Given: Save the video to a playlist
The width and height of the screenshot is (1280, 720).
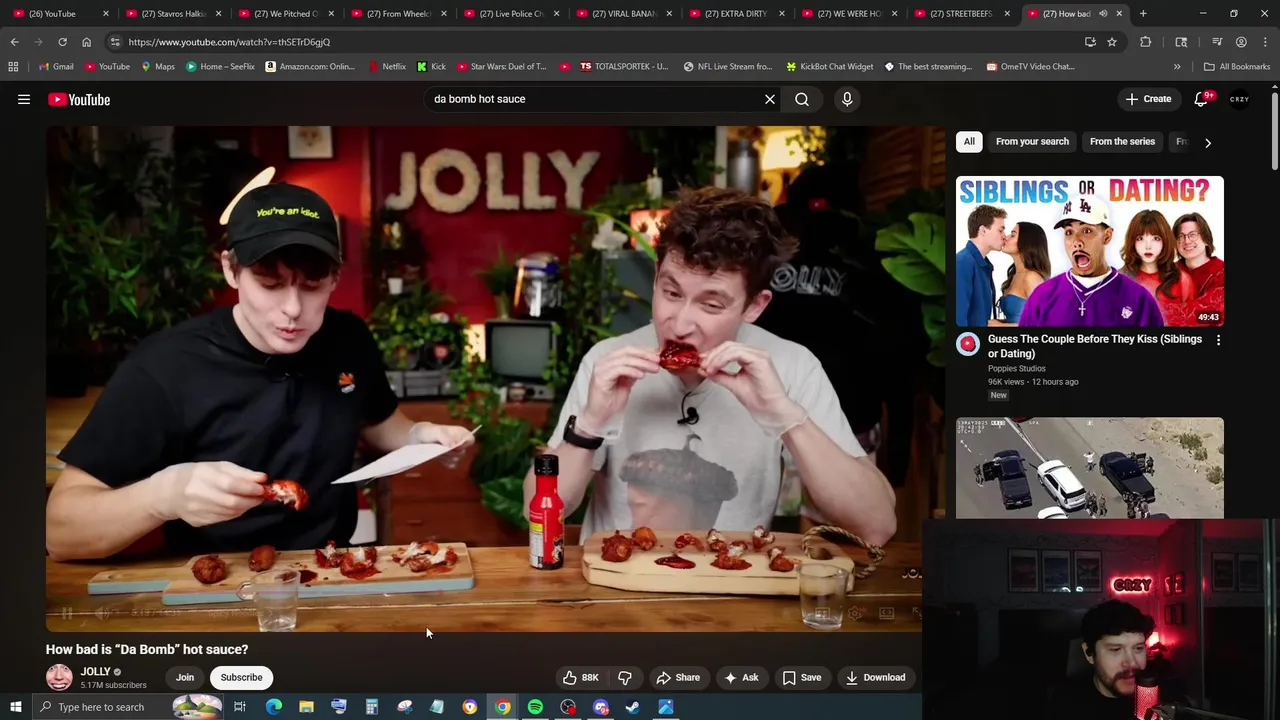Looking at the screenshot, I should (x=802, y=677).
